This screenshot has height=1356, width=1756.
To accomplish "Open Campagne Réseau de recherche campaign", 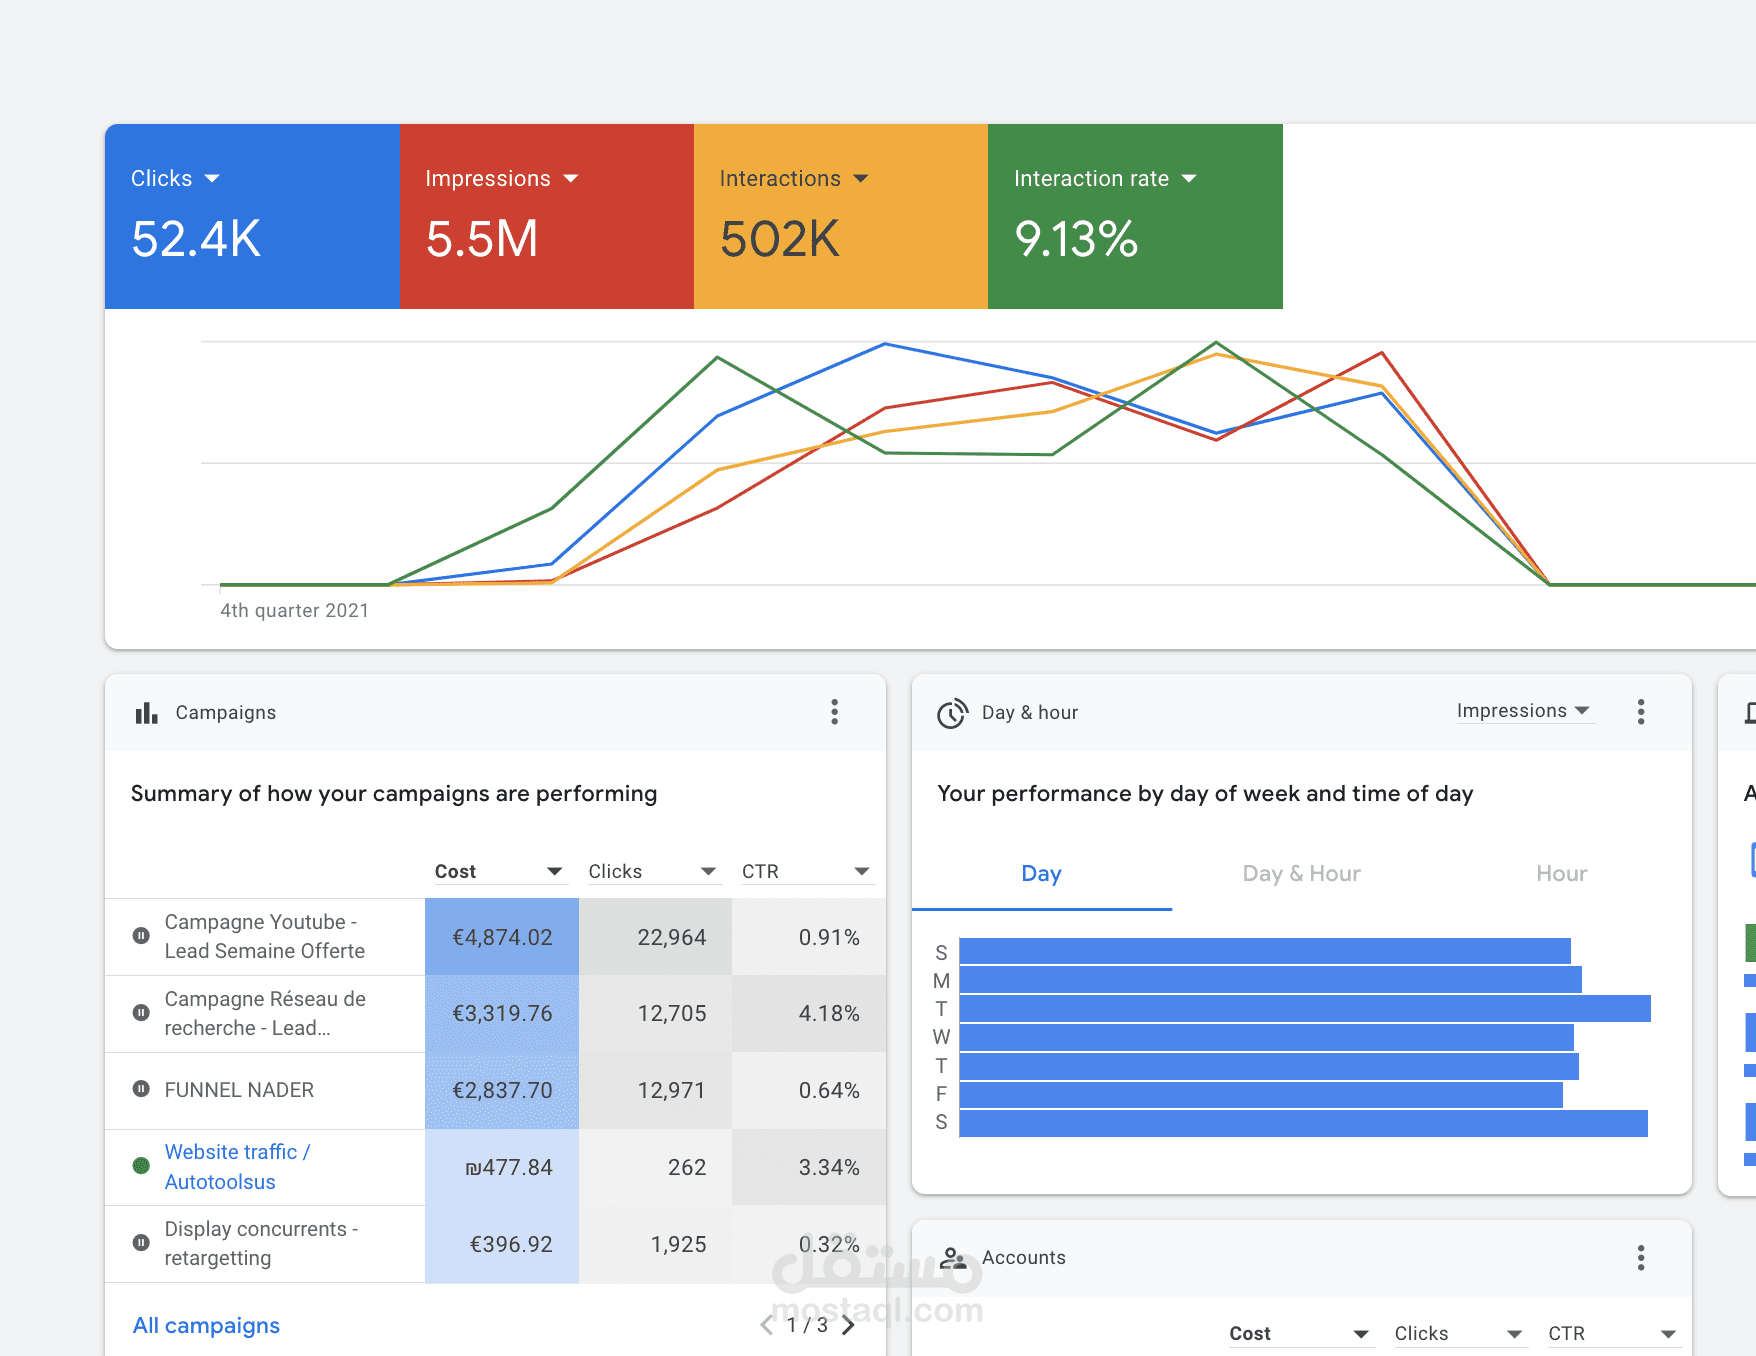I will pyautogui.click(x=265, y=1013).
